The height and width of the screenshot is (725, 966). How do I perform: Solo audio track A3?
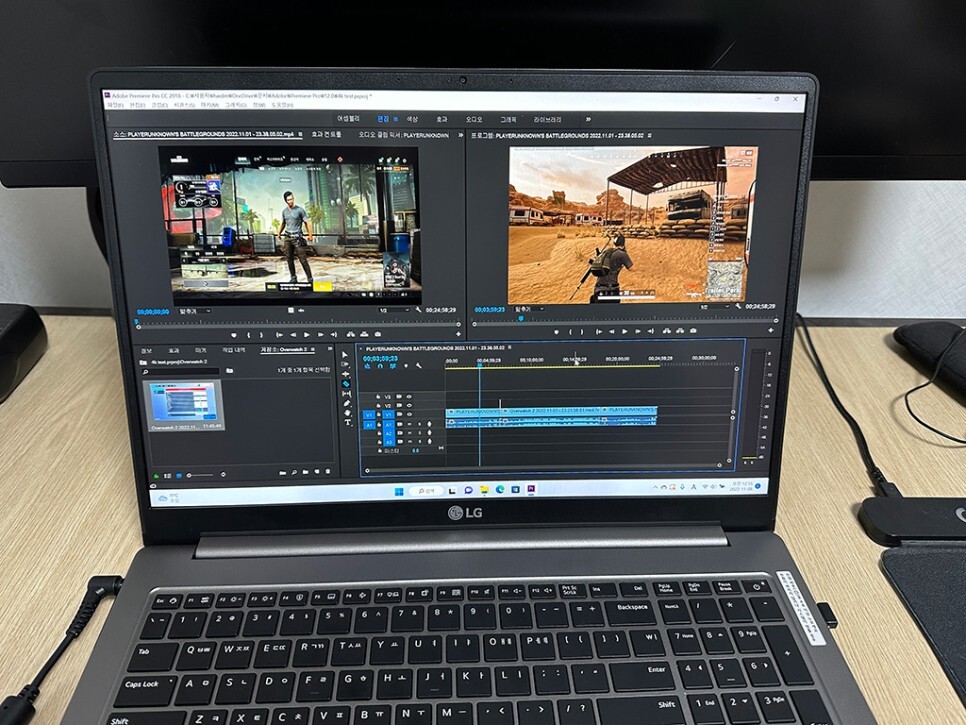(x=421, y=442)
